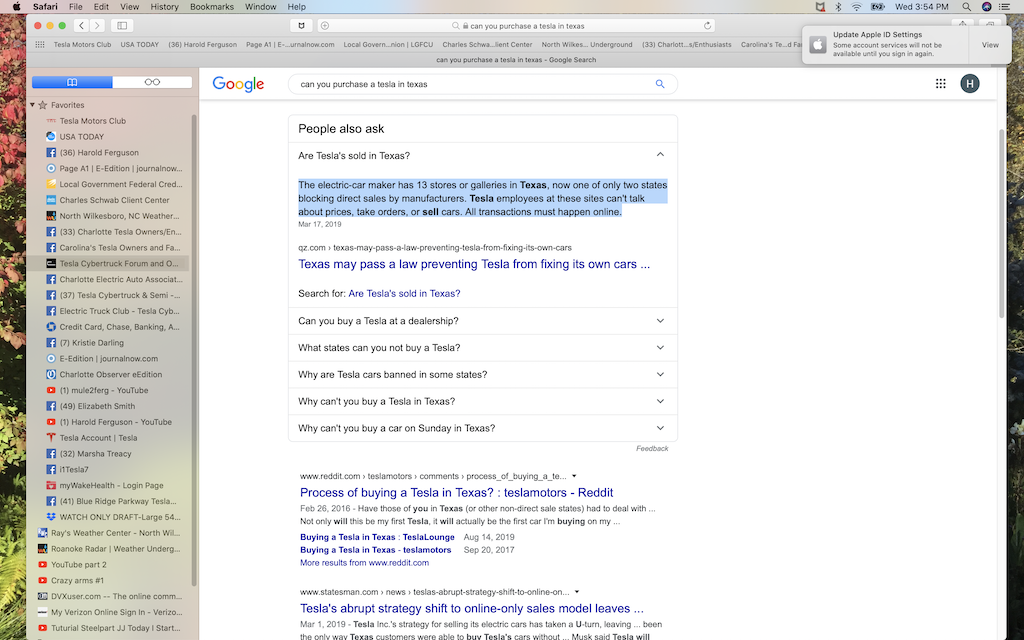Click the Safari back navigation arrow
Screen dimensions: 1024x640
81,25
